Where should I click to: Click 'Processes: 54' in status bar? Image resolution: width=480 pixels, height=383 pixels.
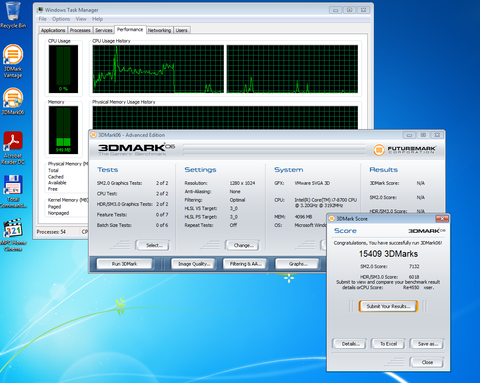pyautogui.click(x=51, y=232)
